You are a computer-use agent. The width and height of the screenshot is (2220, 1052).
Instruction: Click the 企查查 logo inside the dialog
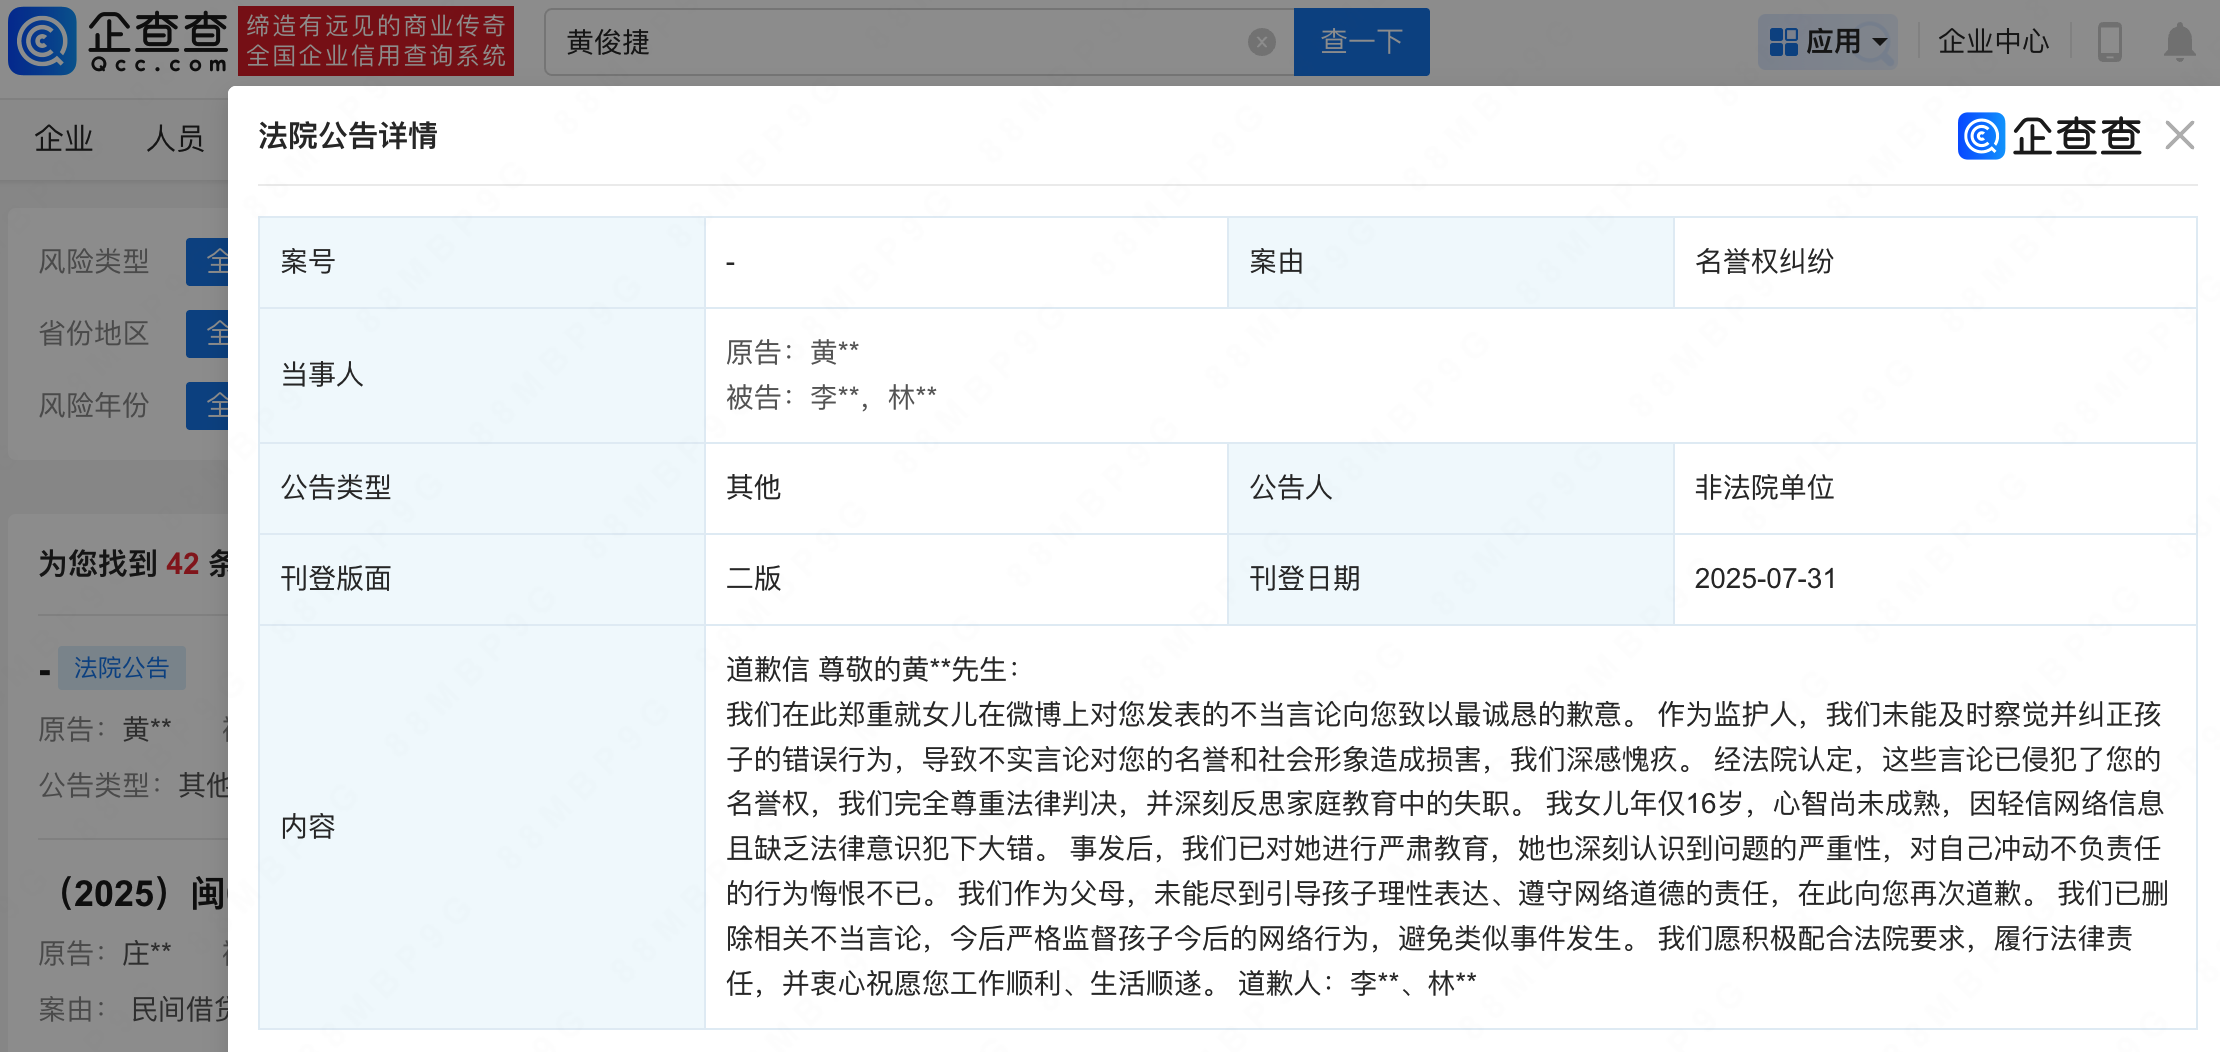pyautogui.click(x=2049, y=136)
